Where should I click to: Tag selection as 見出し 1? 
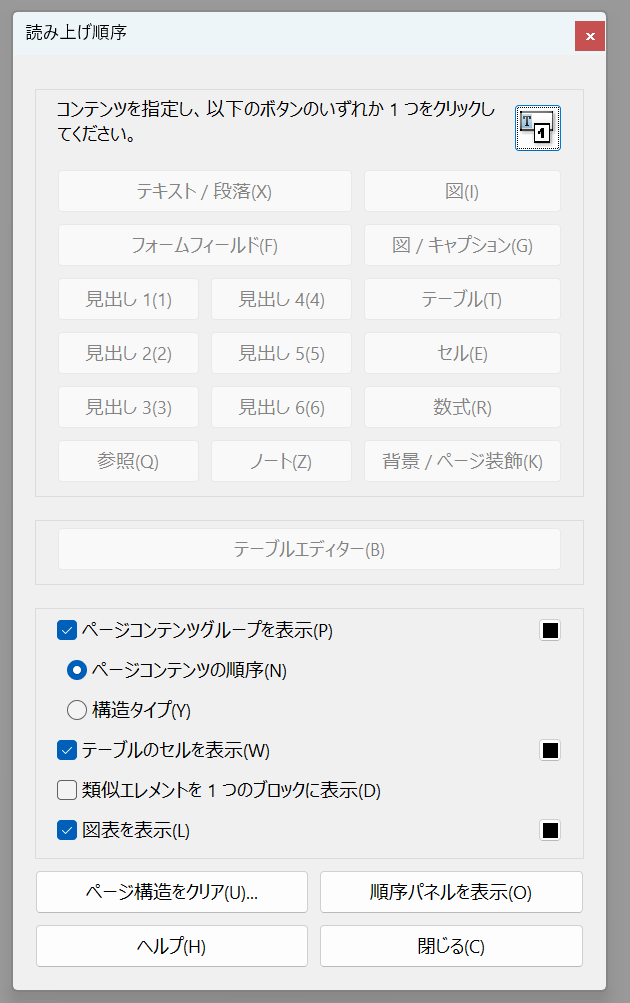coord(128,299)
